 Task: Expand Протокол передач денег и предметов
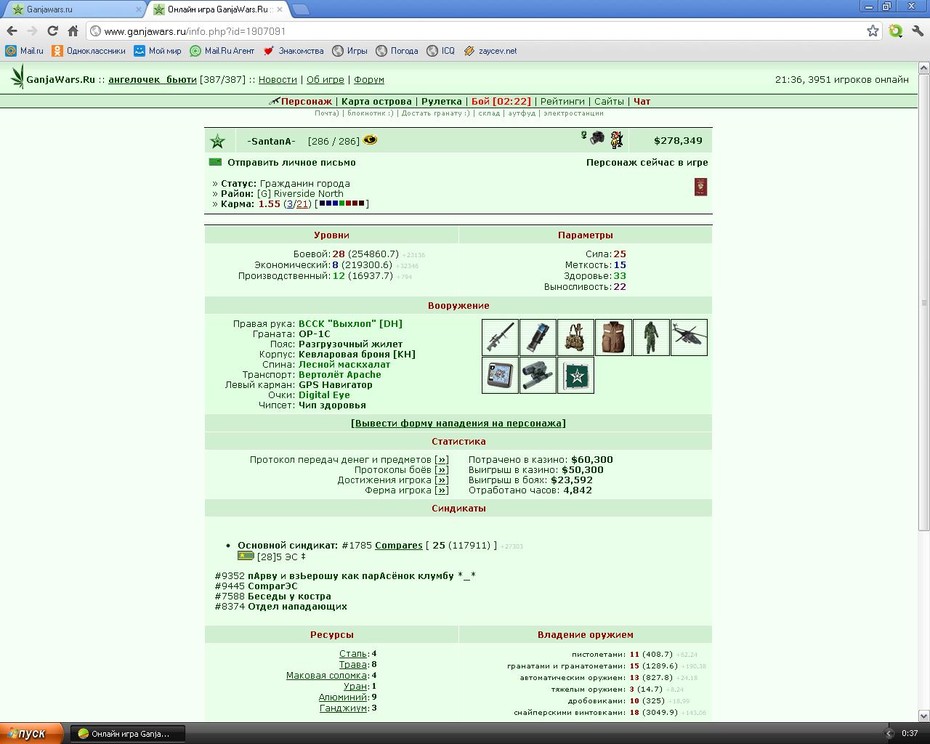[442, 460]
